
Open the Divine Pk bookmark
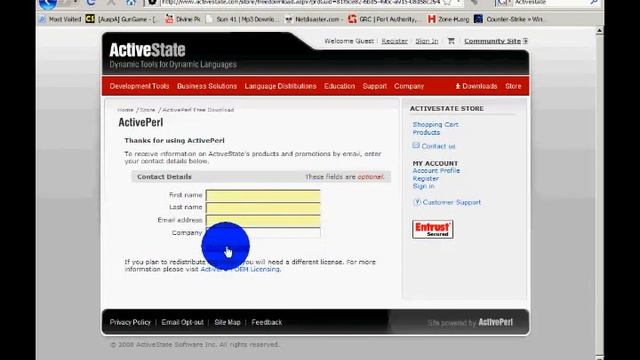183,19
